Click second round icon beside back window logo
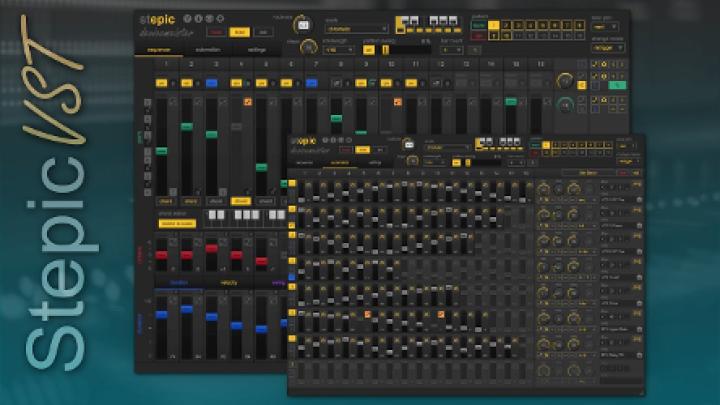 tap(198, 19)
